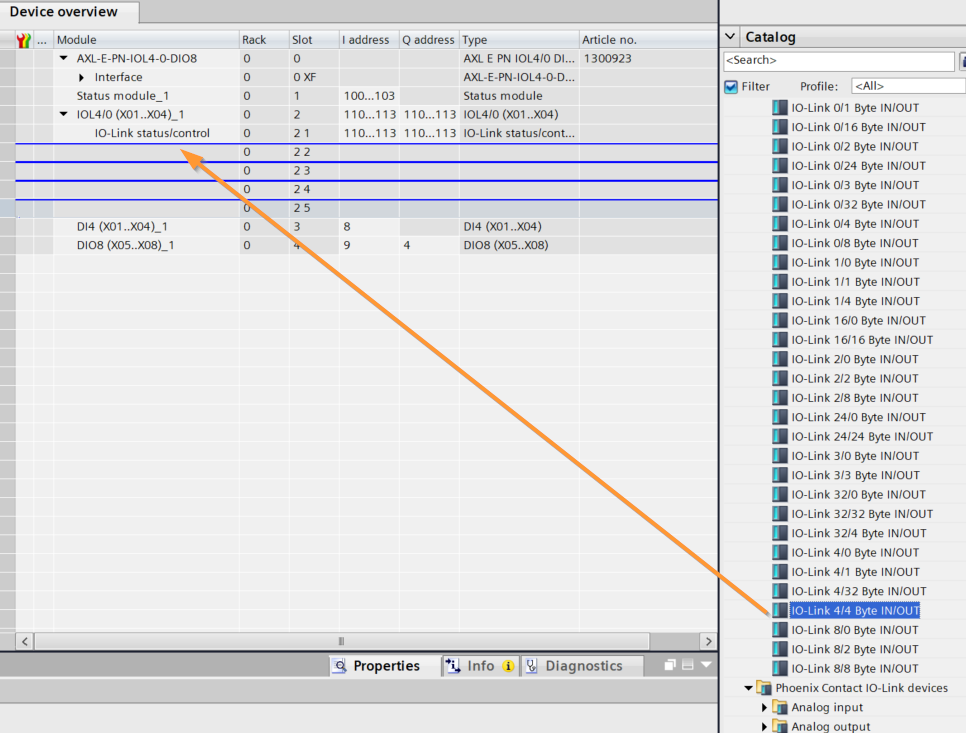Open the Diagnostics tab
Screen dimensions: 966x733
pos(574,666)
